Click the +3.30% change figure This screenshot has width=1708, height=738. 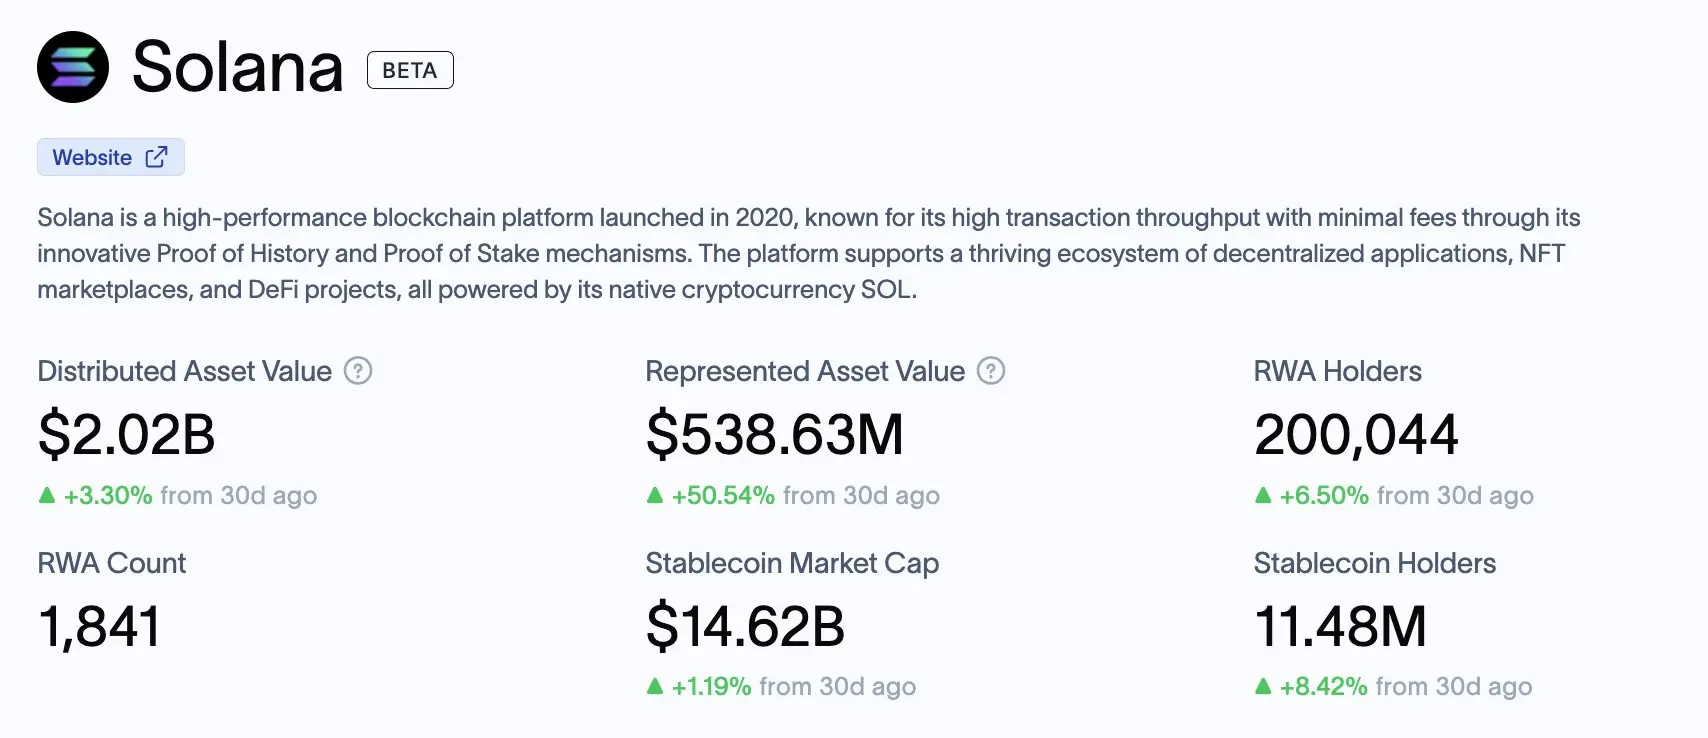click(x=108, y=495)
